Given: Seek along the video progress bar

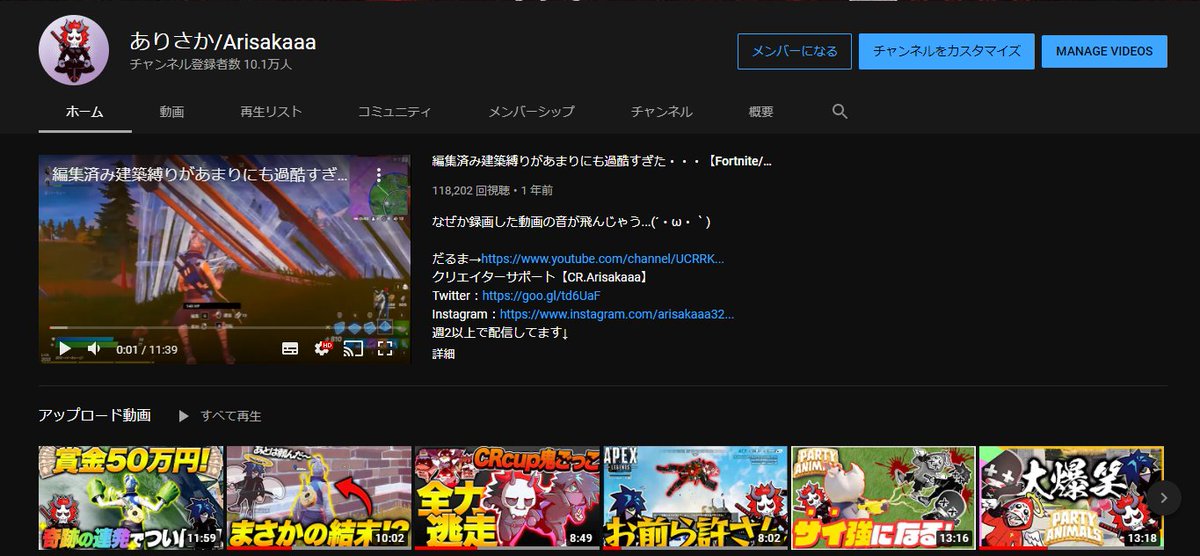Looking at the screenshot, I should (x=224, y=328).
